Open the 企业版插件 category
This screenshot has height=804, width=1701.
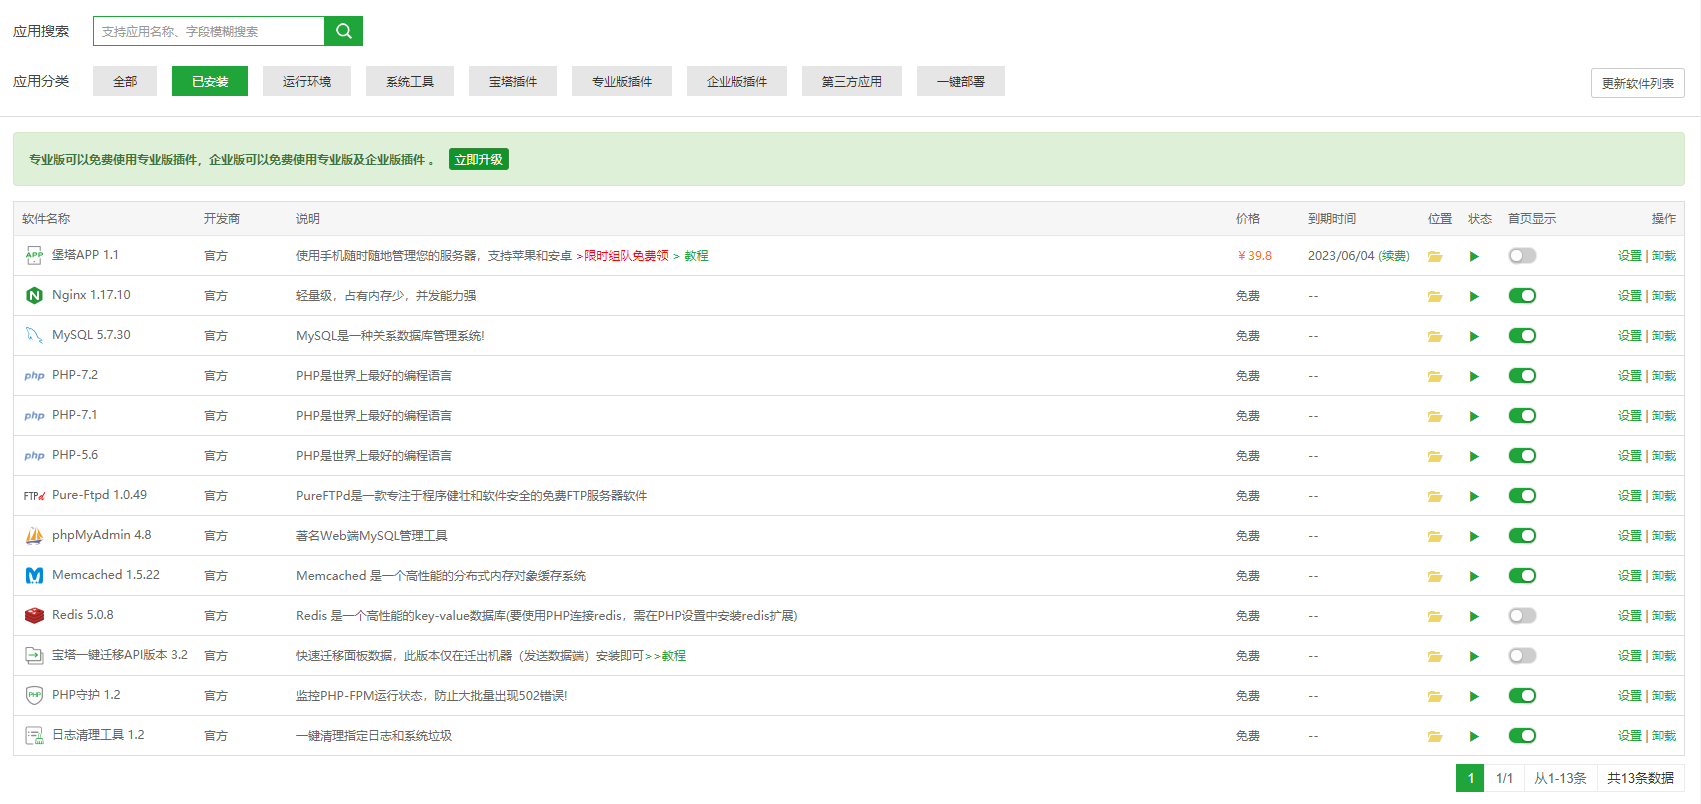(737, 81)
